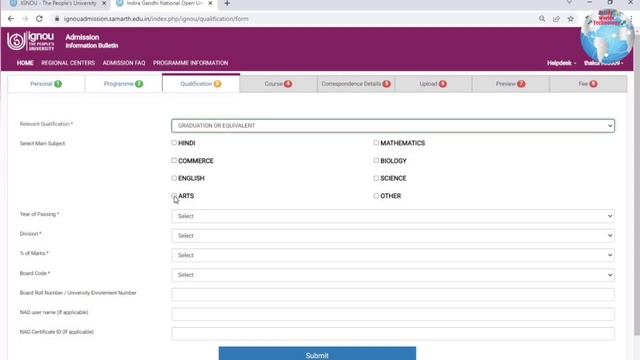
Task: Expand the Division dropdown
Action: pos(393,236)
